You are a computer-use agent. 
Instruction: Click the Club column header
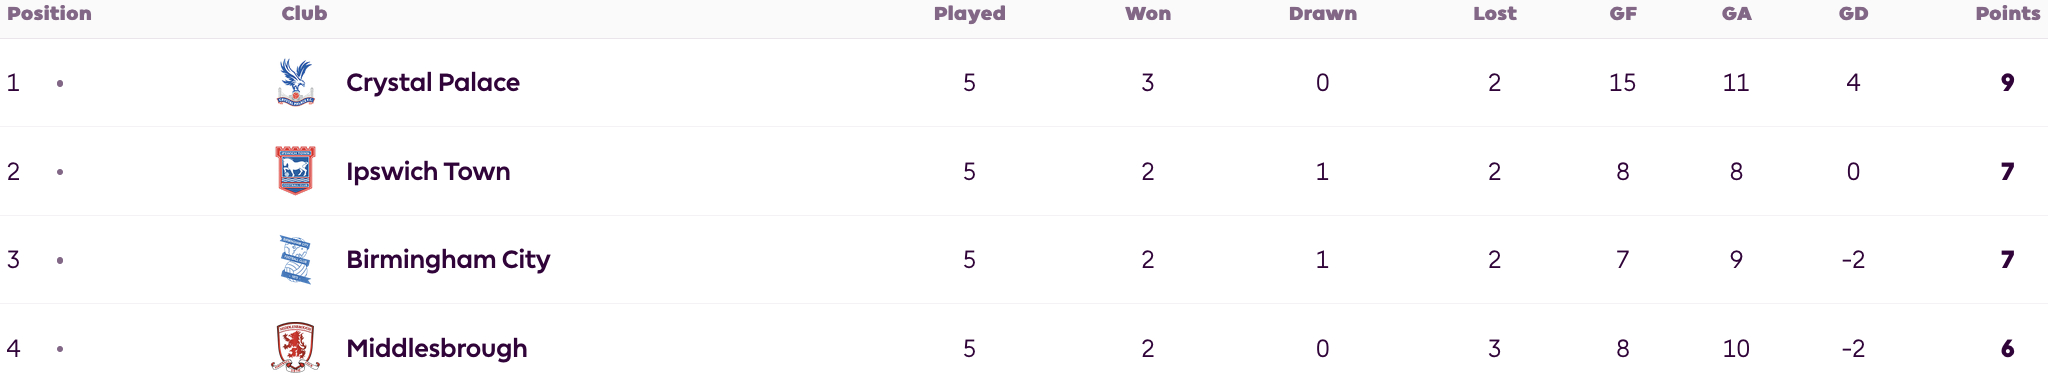(x=304, y=13)
